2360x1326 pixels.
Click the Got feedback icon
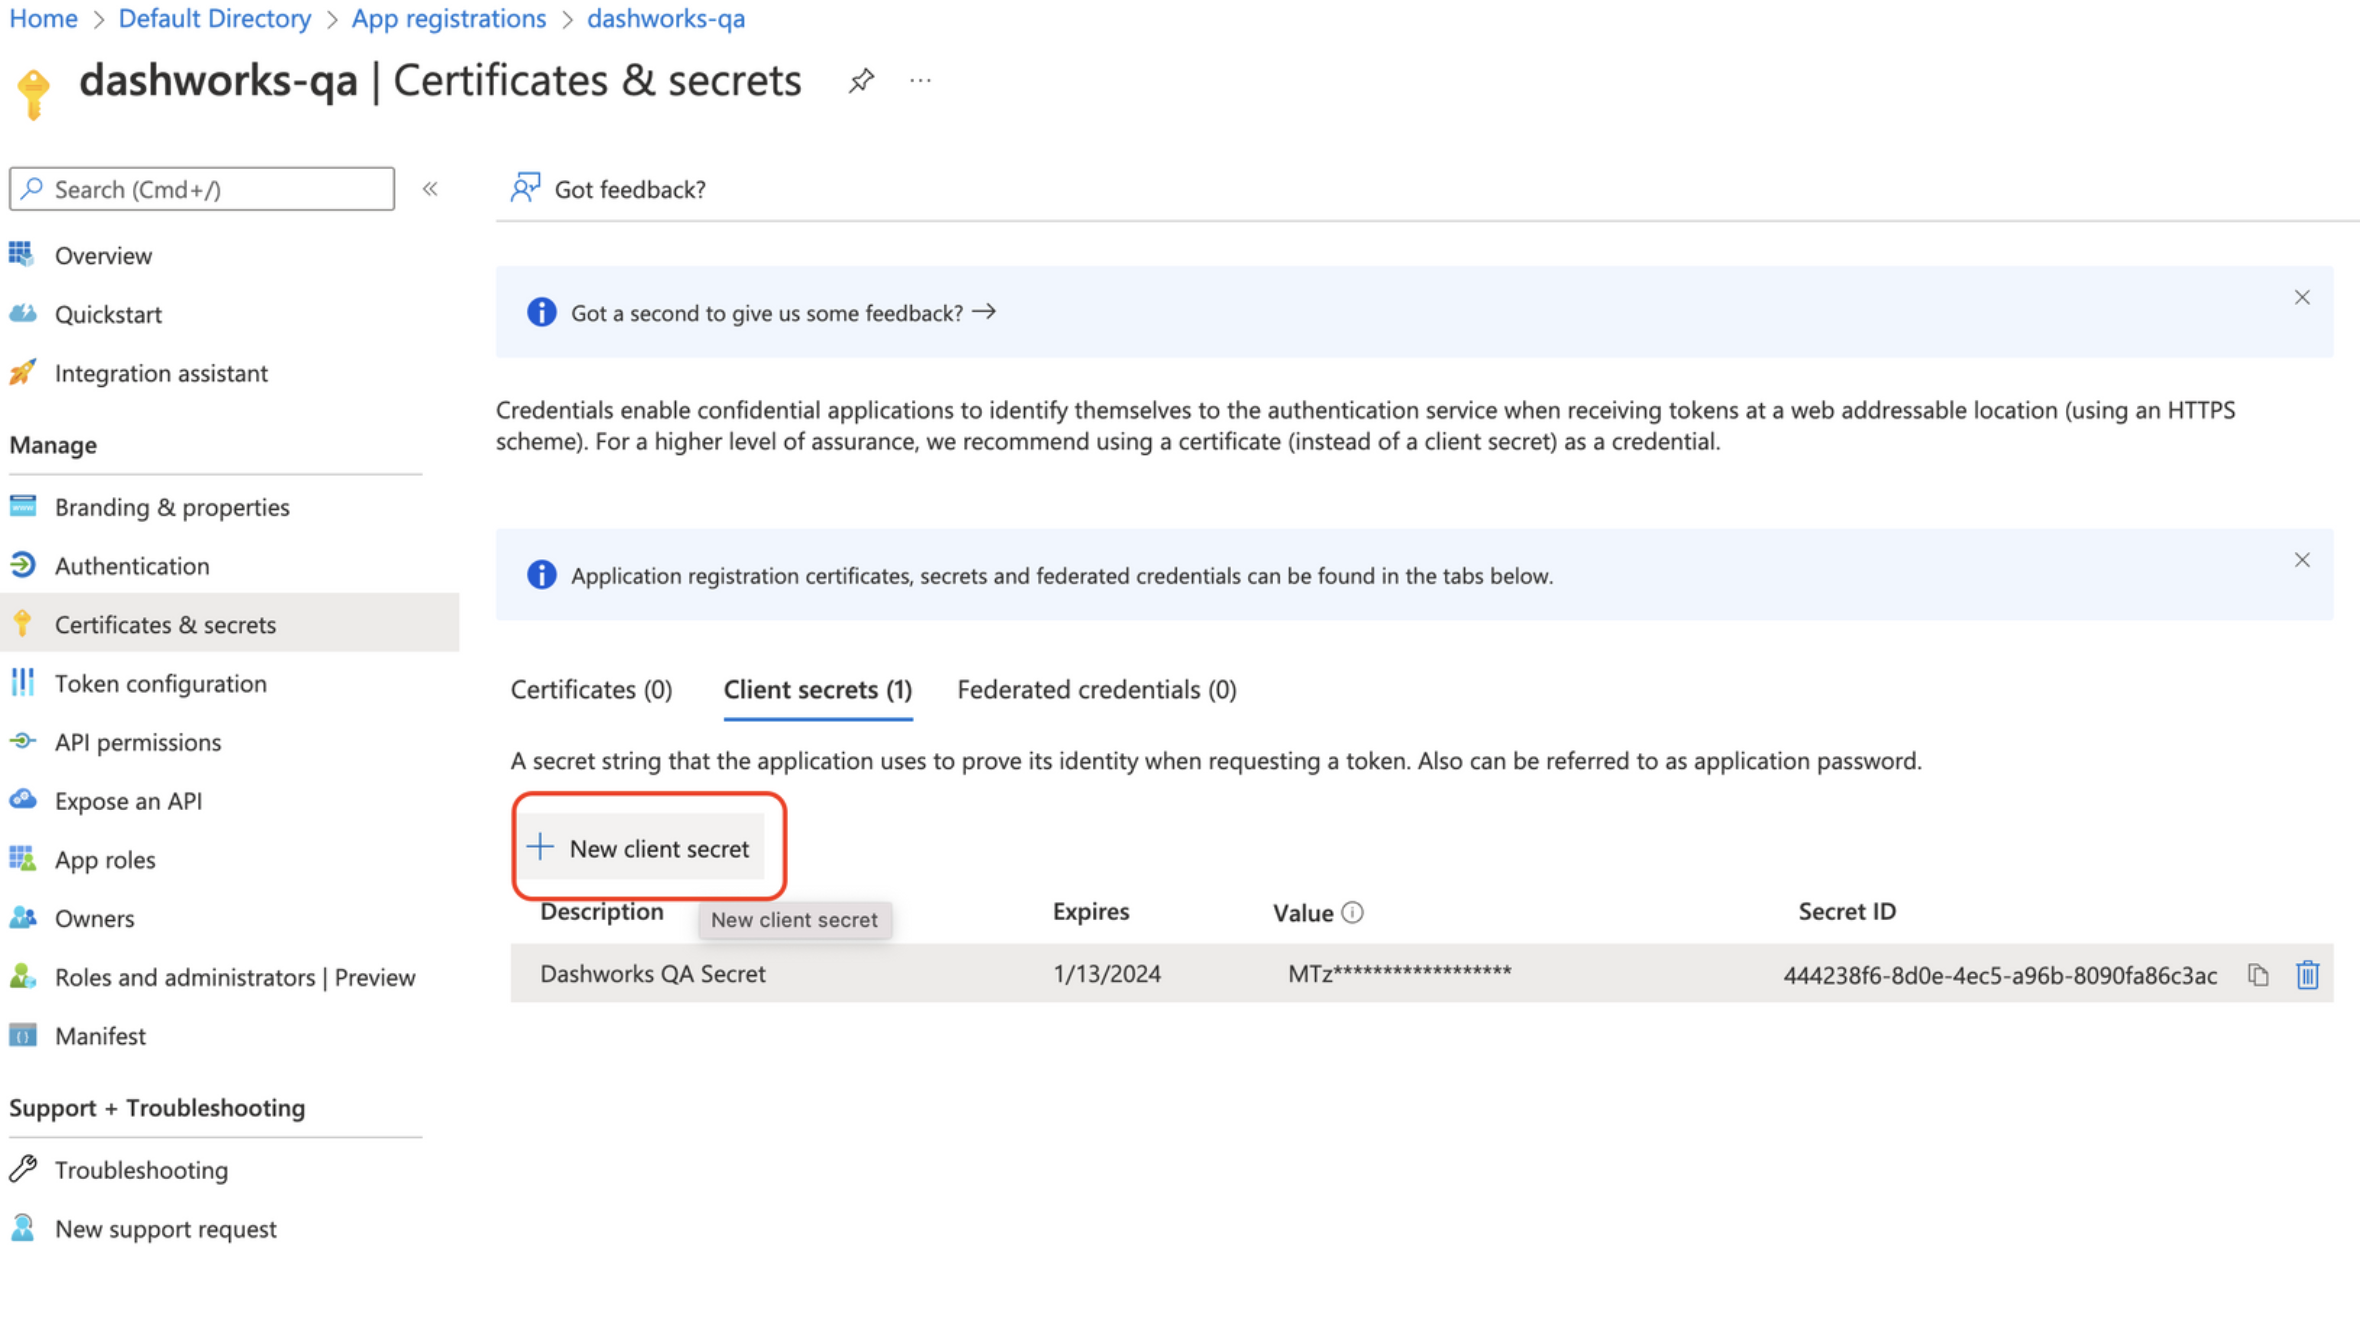point(526,188)
